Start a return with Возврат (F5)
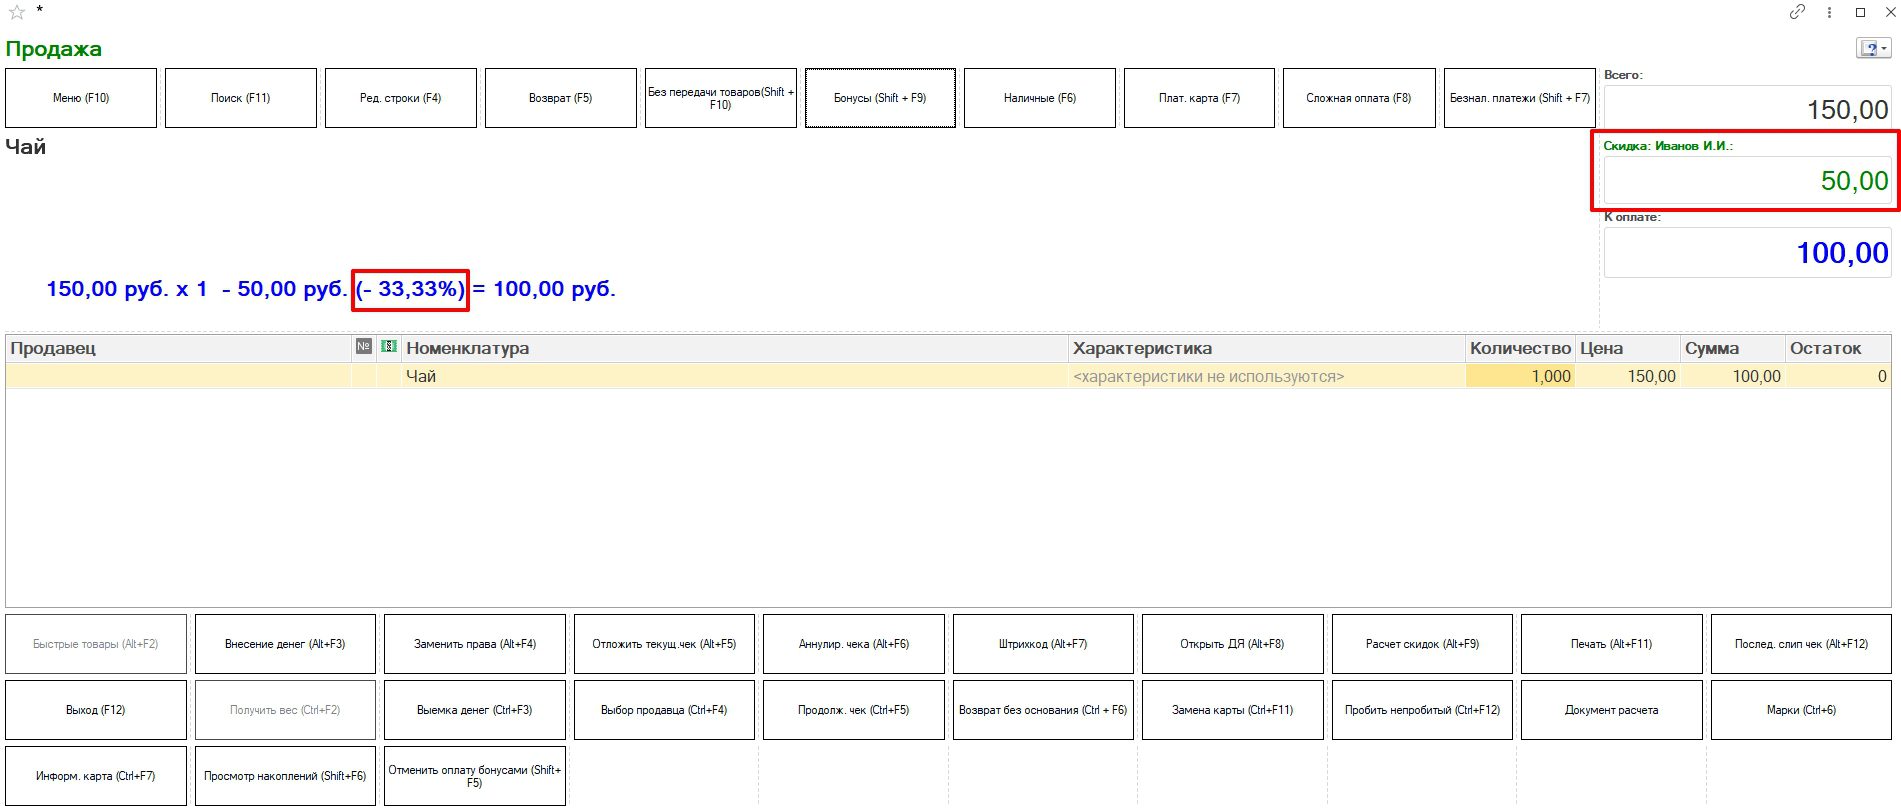The height and width of the screenshot is (809, 1901). [x=560, y=98]
